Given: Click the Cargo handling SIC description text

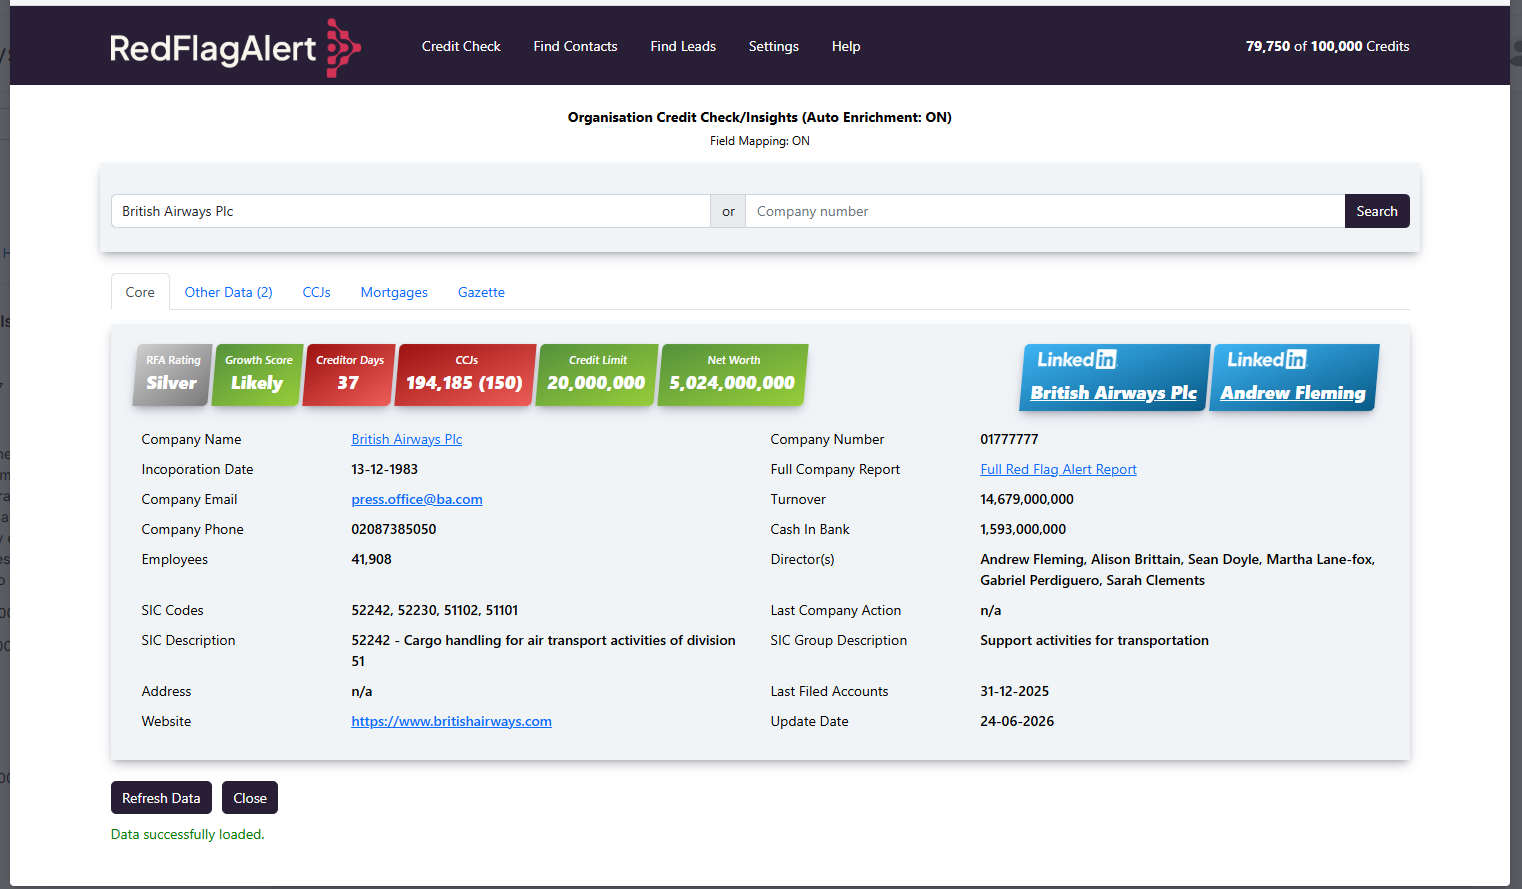Looking at the screenshot, I should pos(543,650).
